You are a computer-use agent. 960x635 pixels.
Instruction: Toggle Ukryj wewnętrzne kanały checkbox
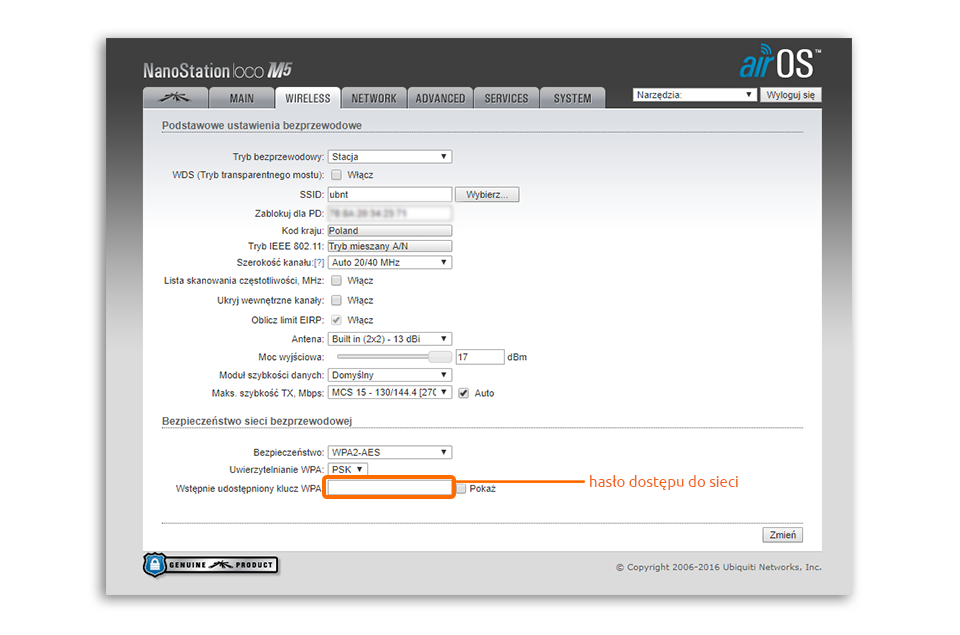coord(336,300)
